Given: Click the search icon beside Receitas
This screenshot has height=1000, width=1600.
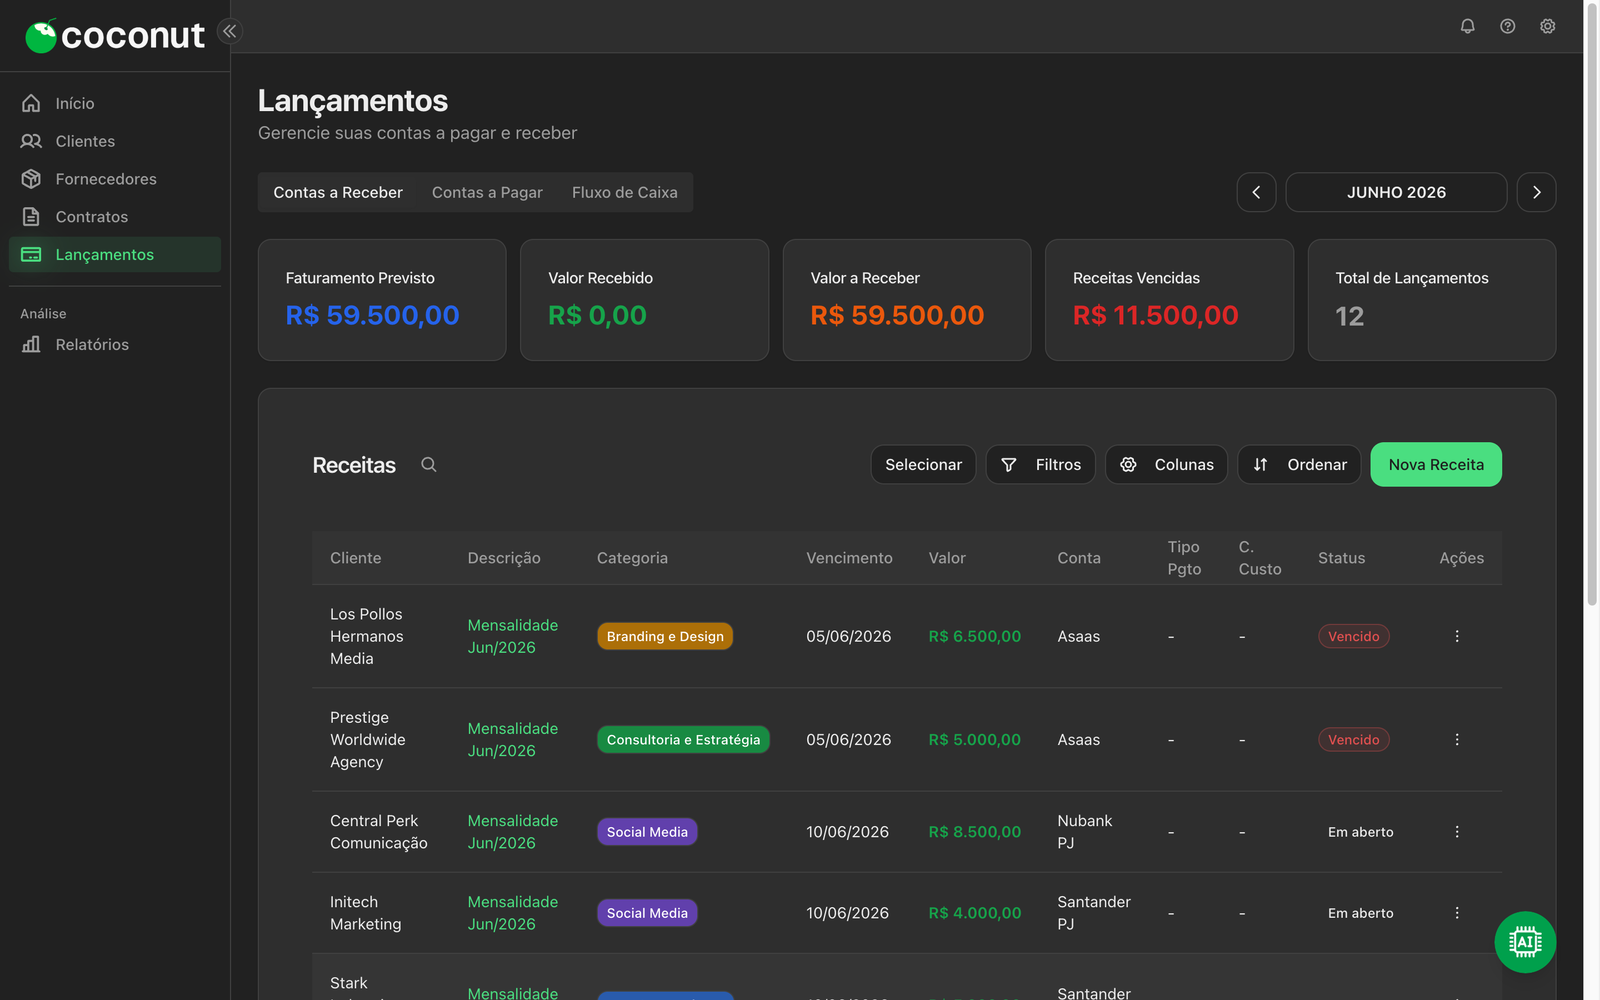Looking at the screenshot, I should [x=429, y=464].
